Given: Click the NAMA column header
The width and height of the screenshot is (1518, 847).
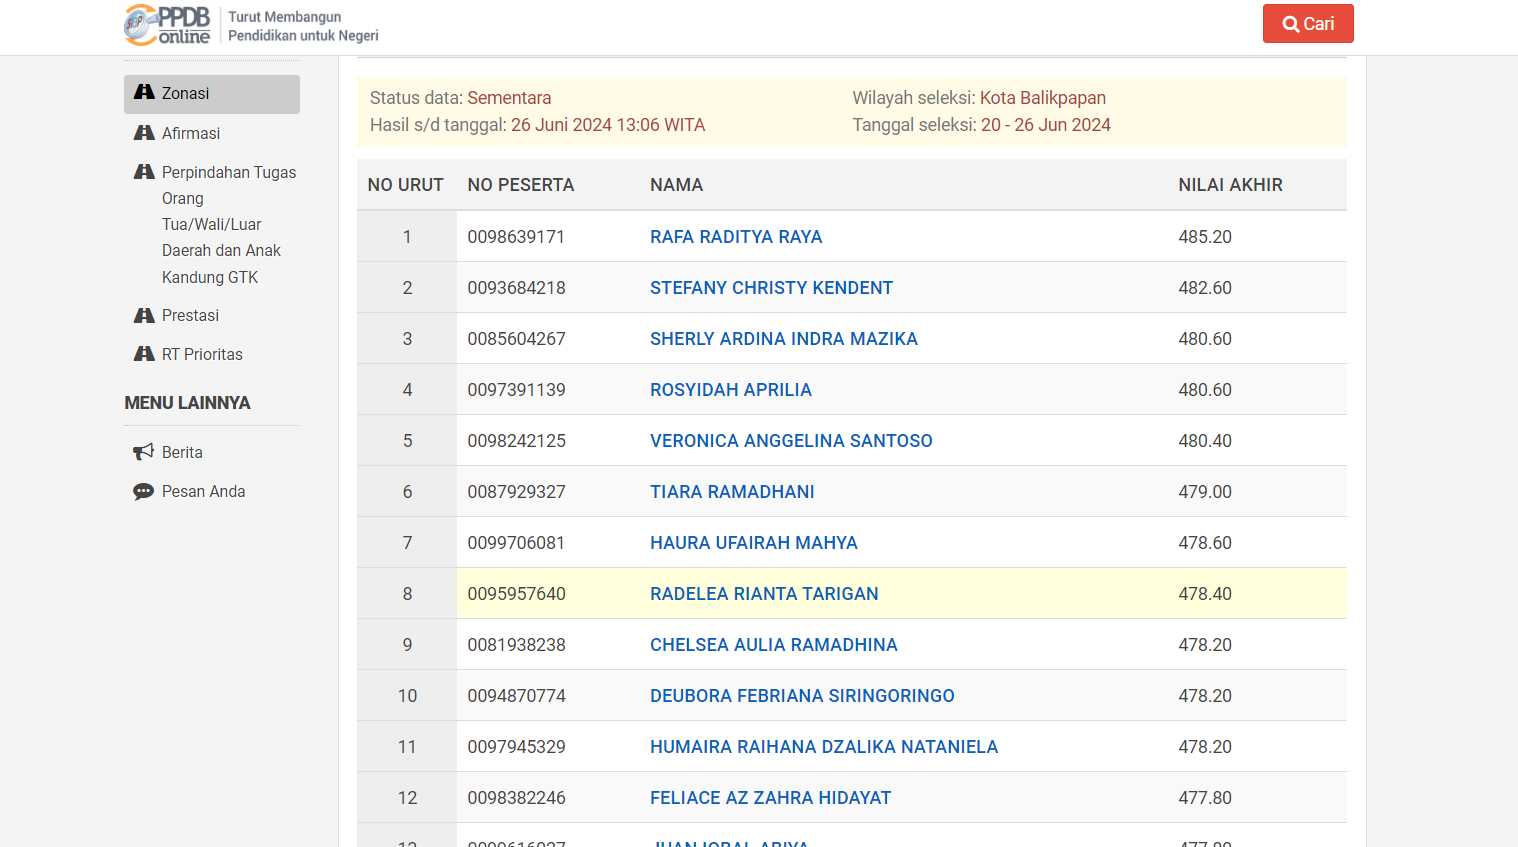Looking at the screenshot, I should (x=677, y=185).
